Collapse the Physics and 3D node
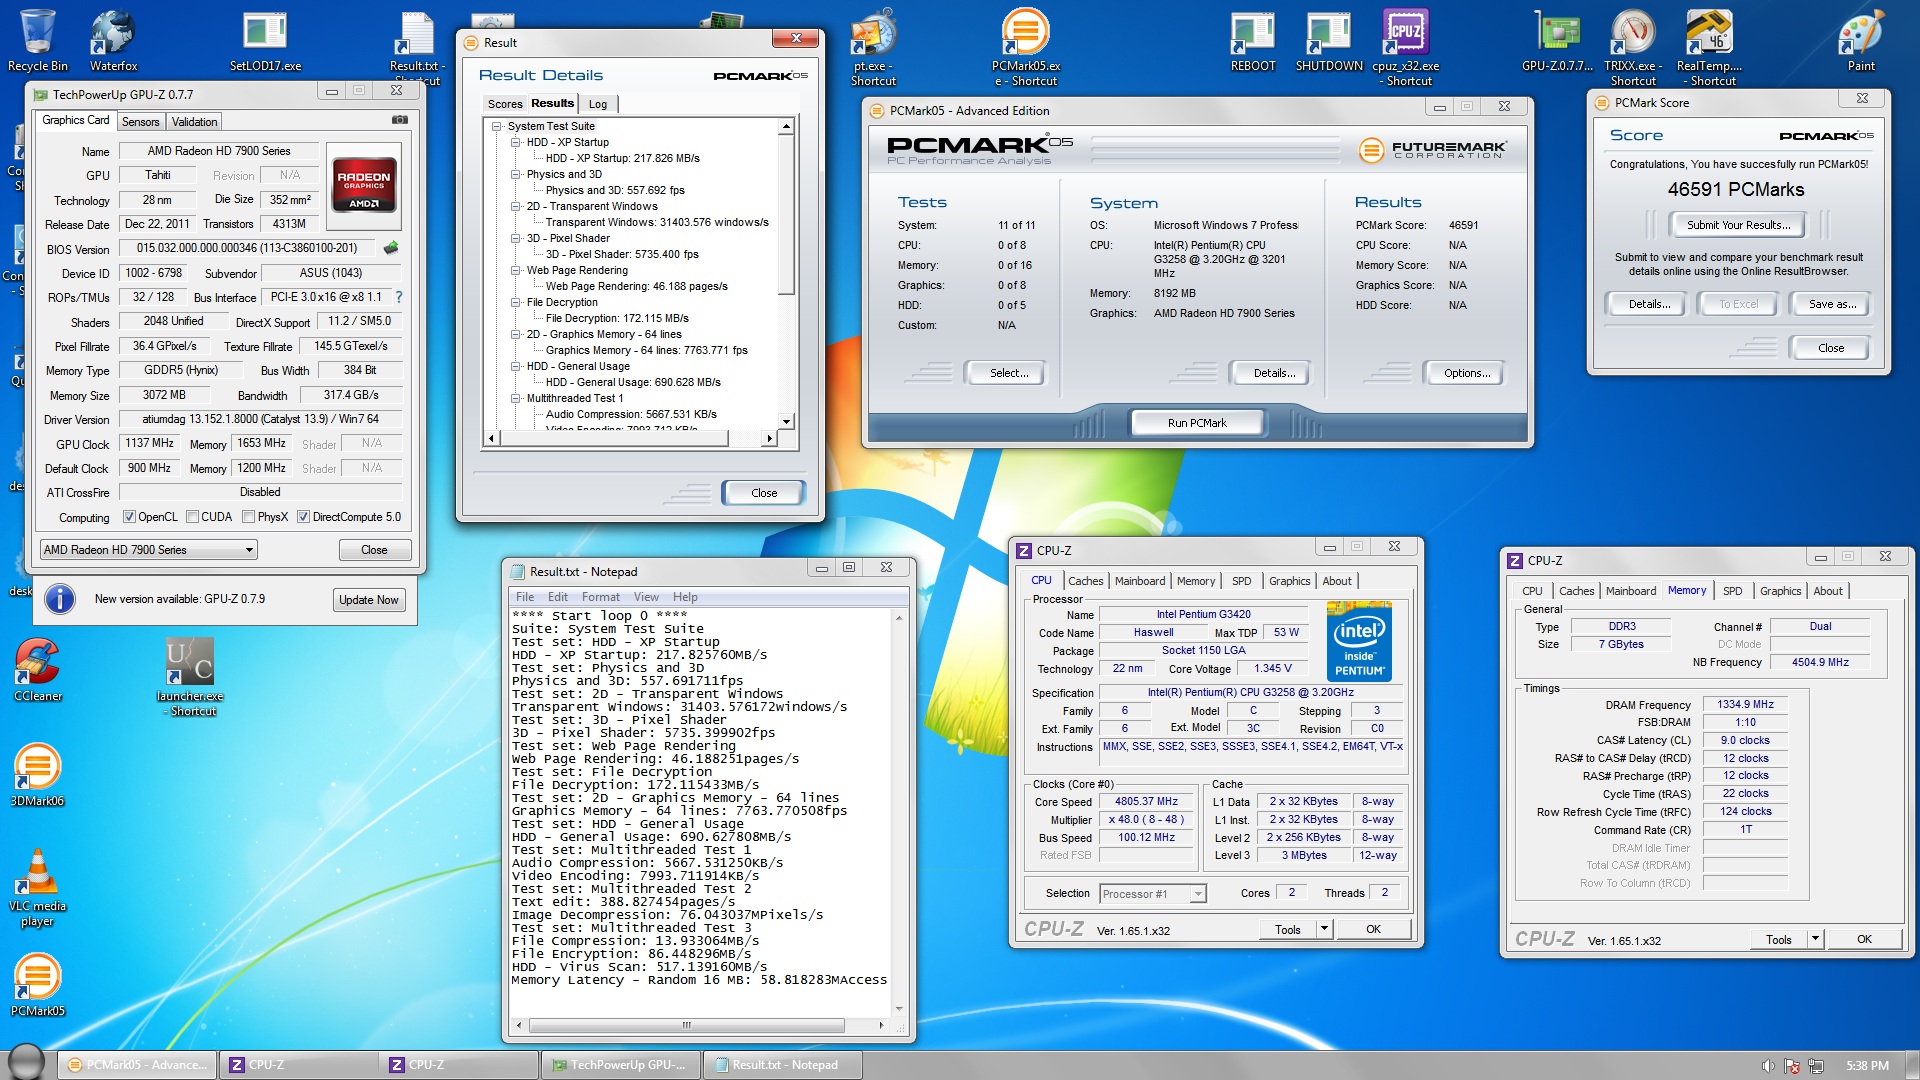The height and width of the screenshot is (1080, 1920). click(x=516, y=174)
